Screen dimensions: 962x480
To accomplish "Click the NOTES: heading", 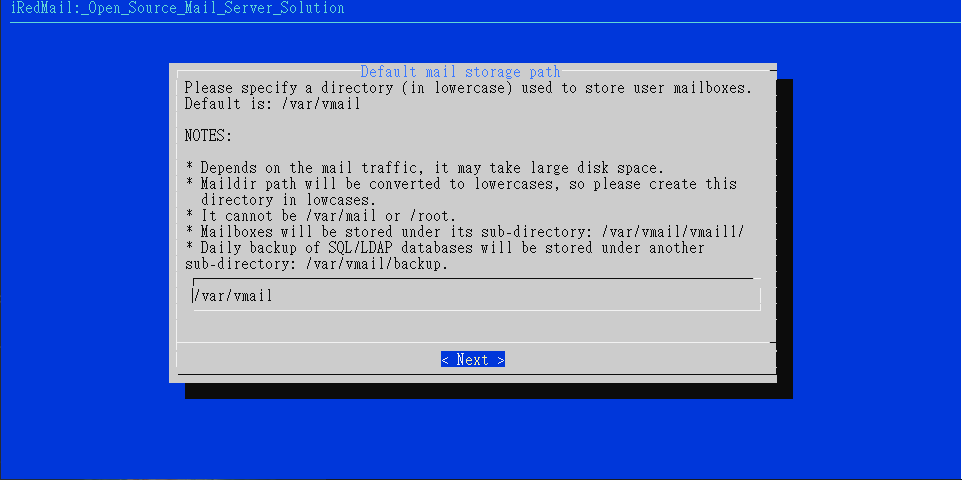I will point(209,136).
